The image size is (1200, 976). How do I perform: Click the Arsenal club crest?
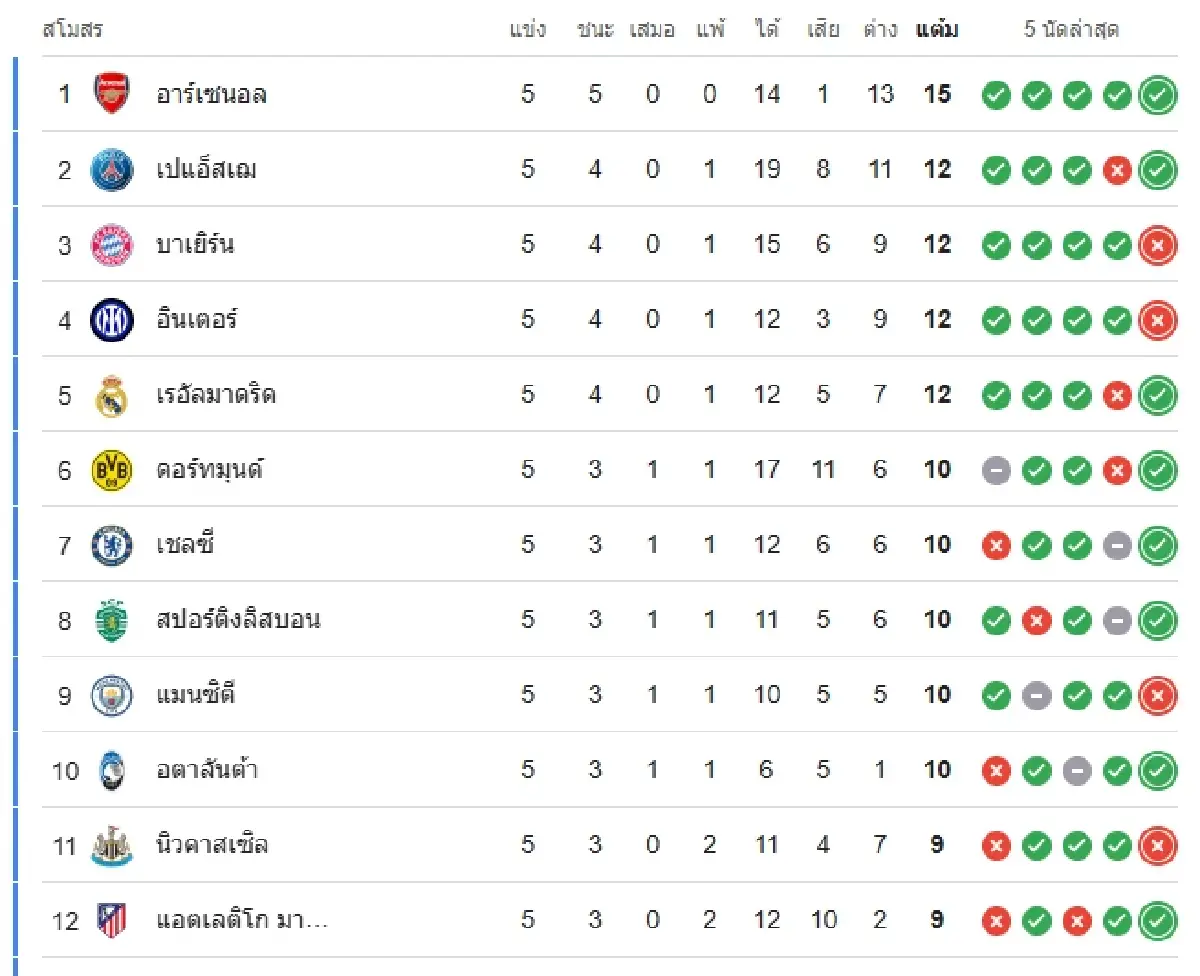[x=111, y=95]
